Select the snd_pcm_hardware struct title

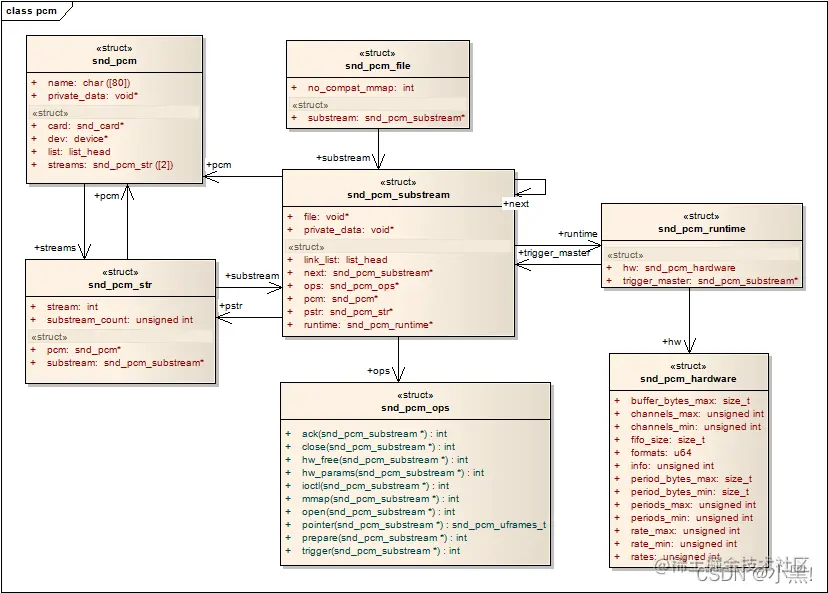(688, 379)
